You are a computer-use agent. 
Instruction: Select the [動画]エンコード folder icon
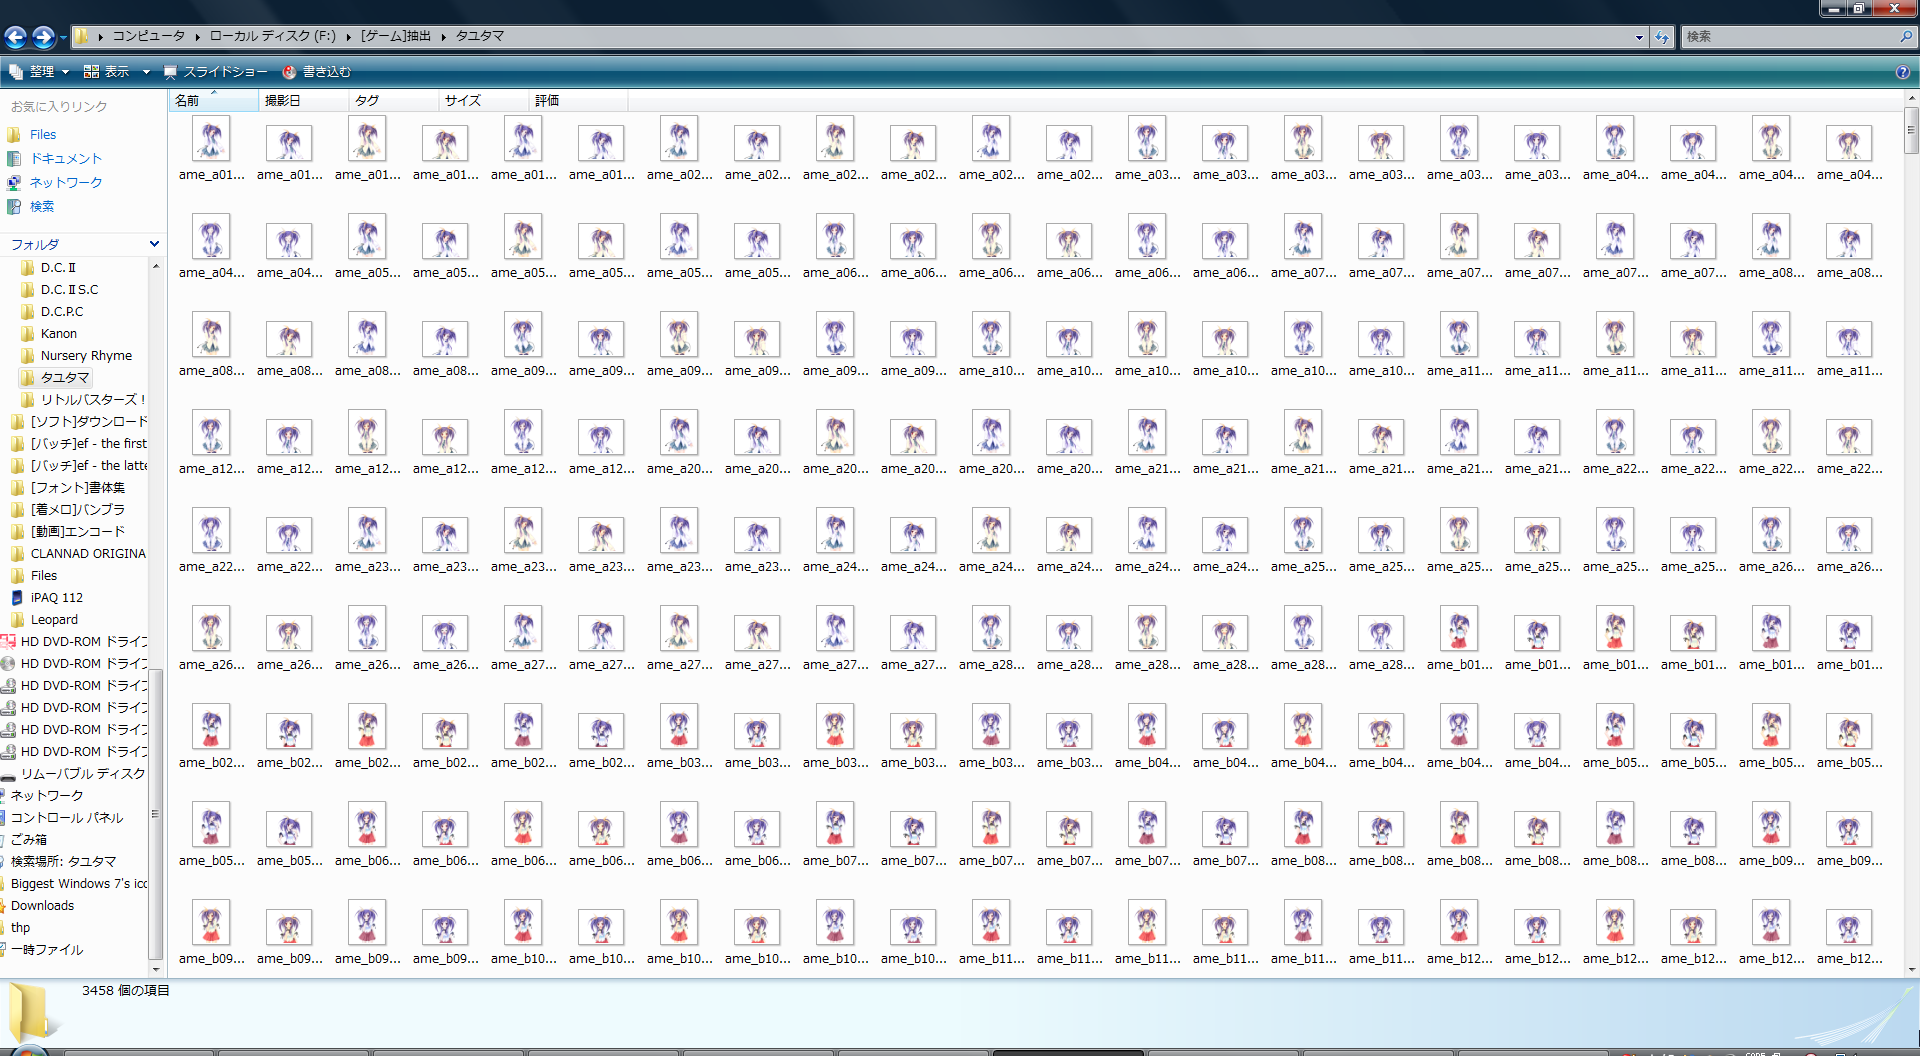coord(18,532)
